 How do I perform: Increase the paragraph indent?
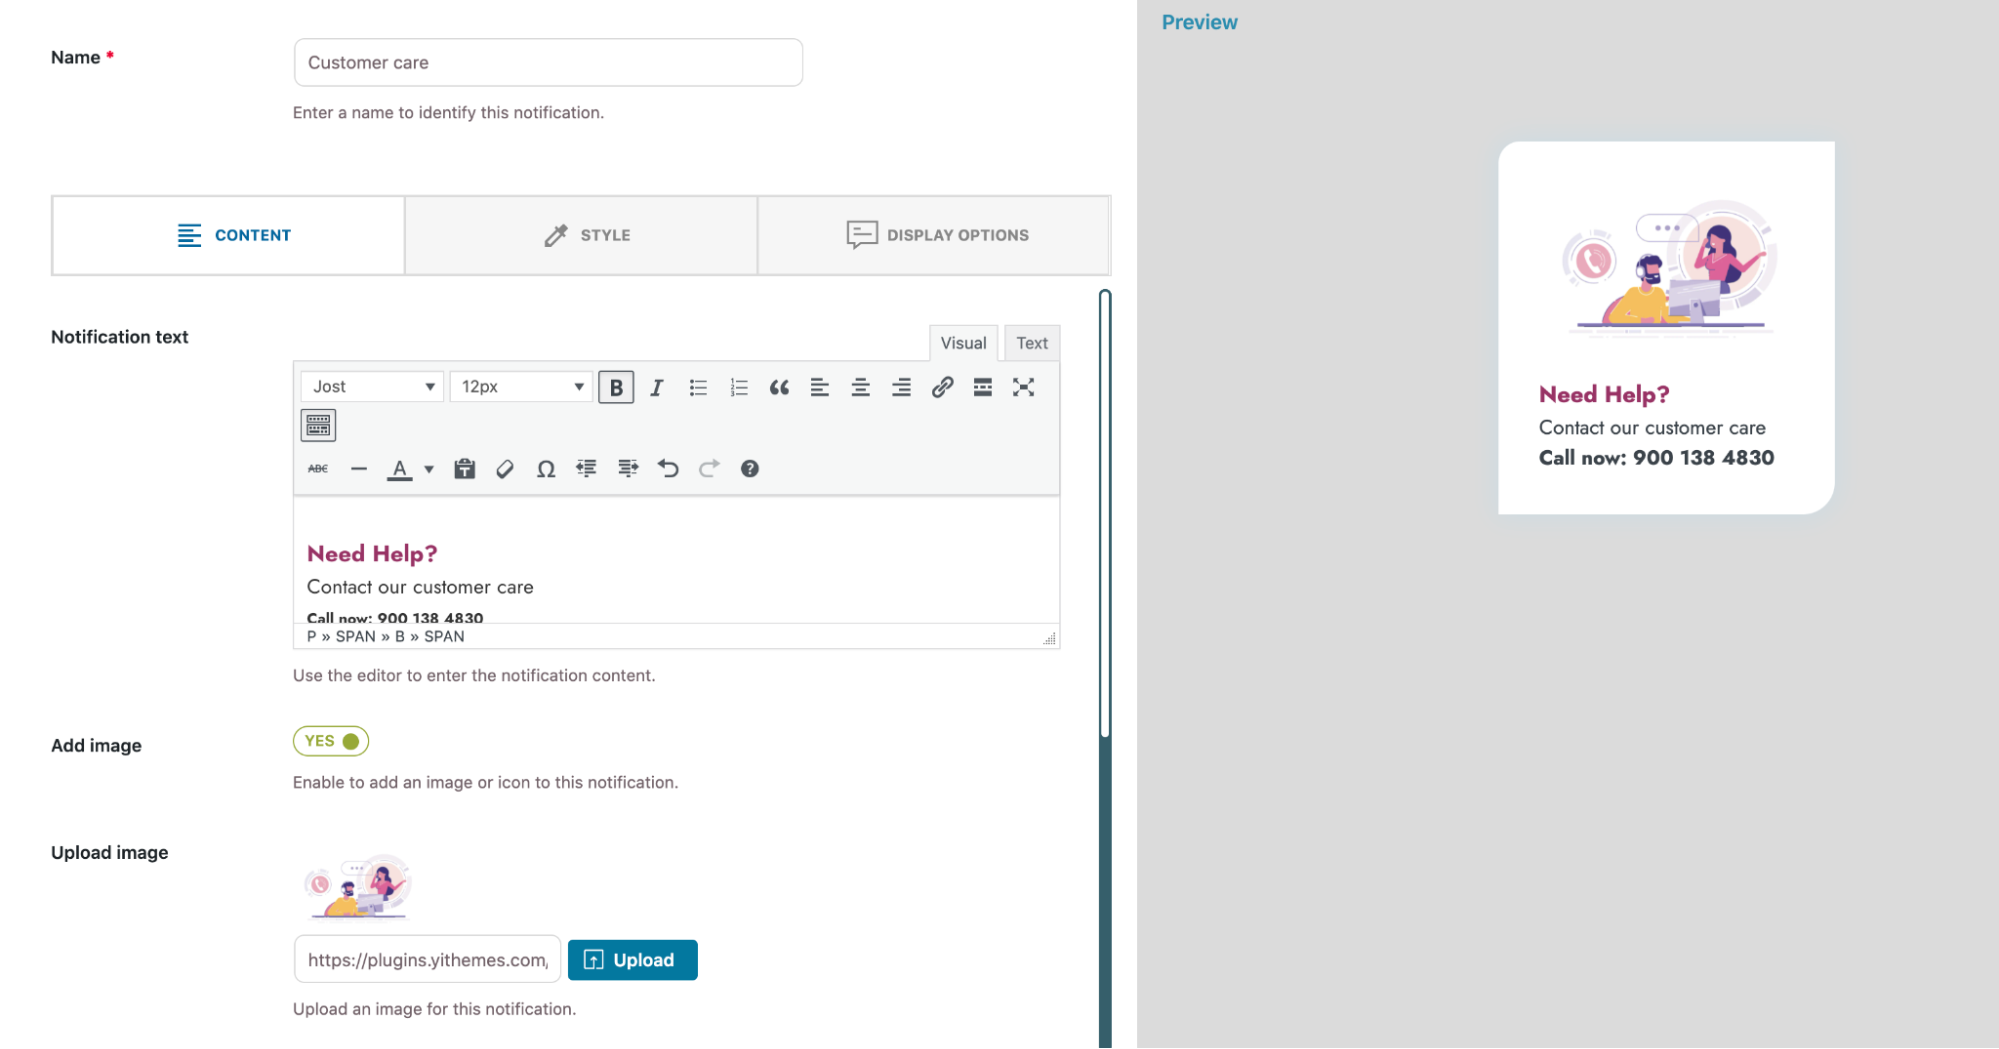coord(628,469)
